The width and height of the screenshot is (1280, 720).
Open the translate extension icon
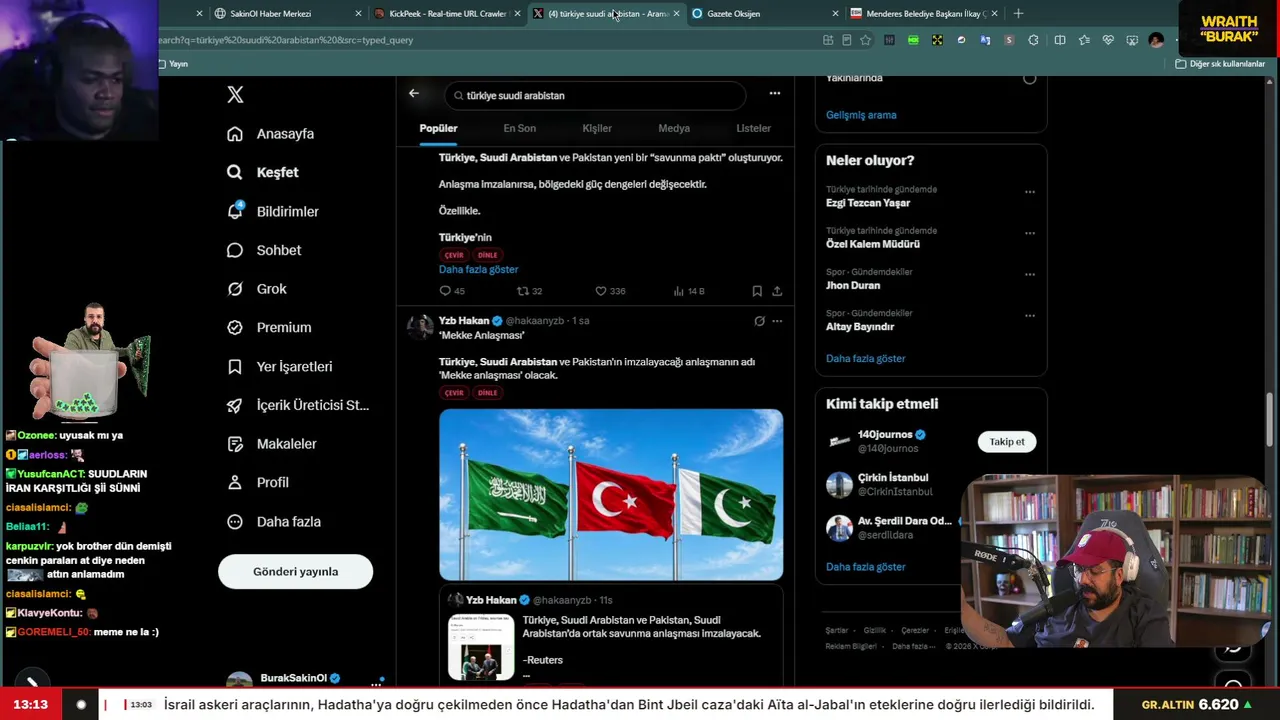click(985, 40)
